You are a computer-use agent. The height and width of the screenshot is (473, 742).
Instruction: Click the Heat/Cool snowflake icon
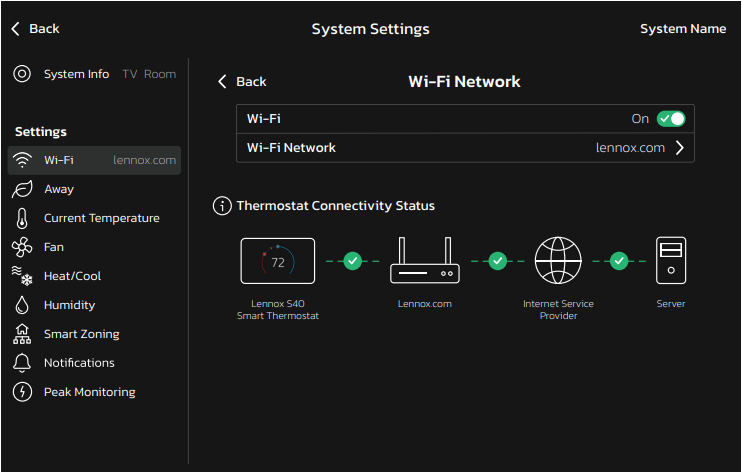[x=22, y=276]
